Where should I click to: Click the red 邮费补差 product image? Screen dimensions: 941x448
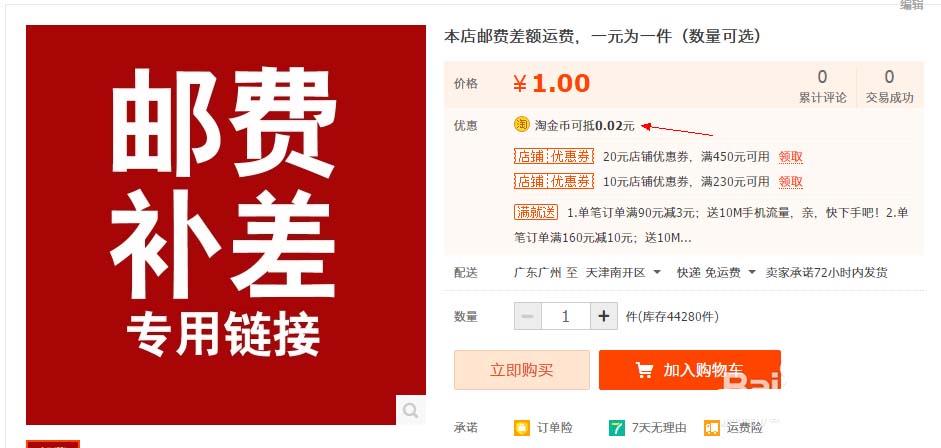pos(226,225)
